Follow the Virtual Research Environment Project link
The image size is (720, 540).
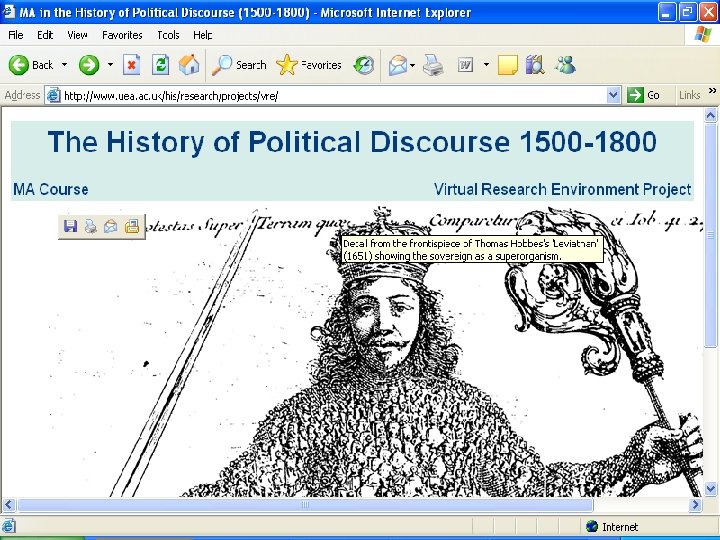click(x=562, y=189)
